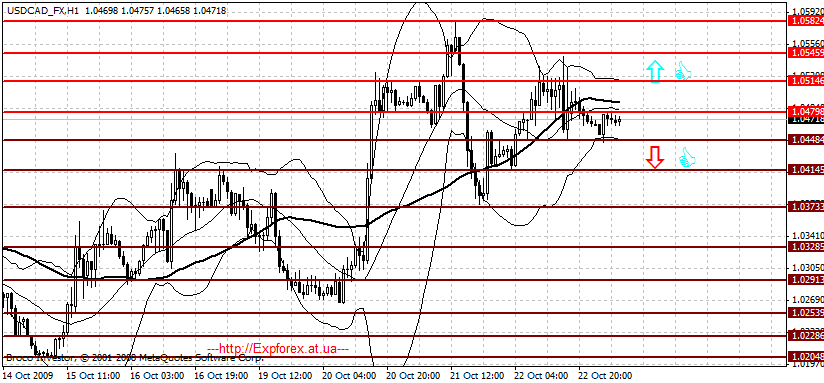Click the cyan up arrow icon
The width and height of the screenshot is (824, 383).
(654, 71)
